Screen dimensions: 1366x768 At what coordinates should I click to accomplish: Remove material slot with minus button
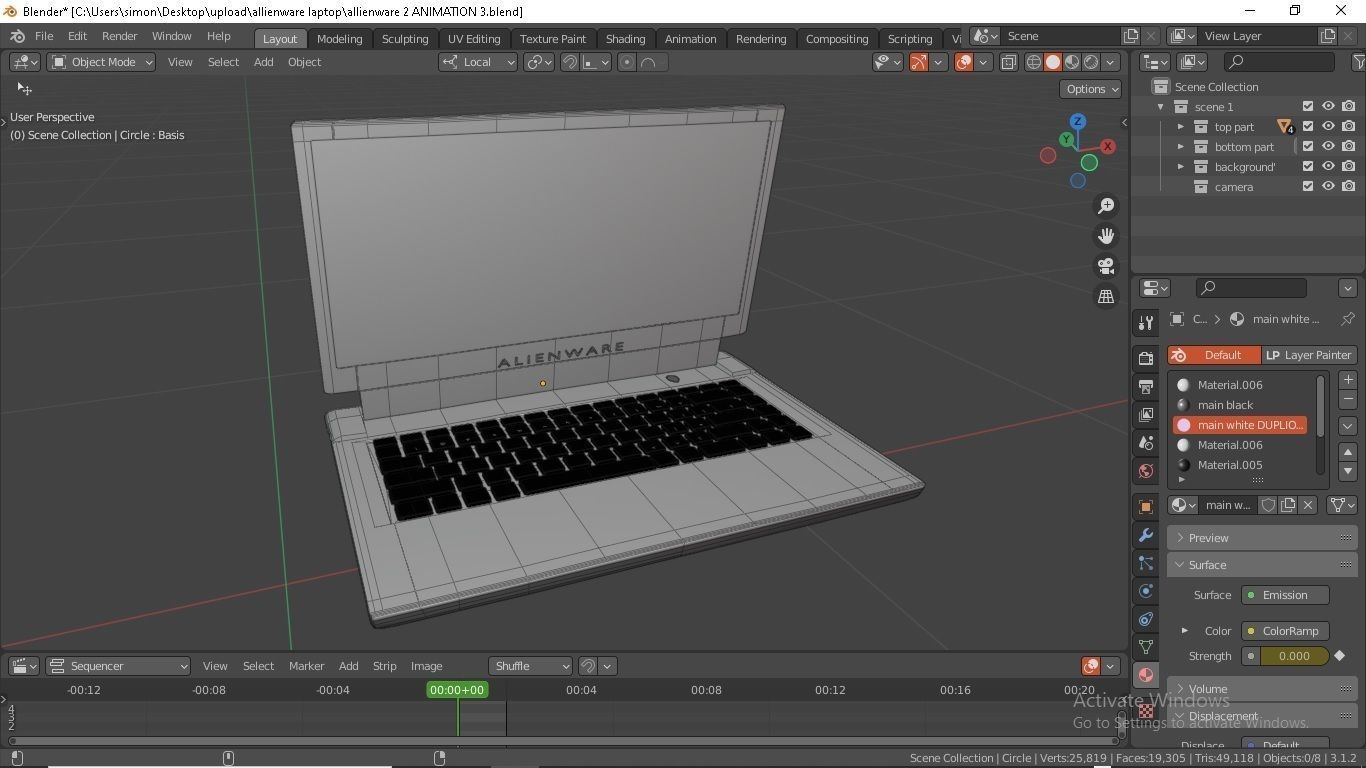click(x=1348, y=399)
